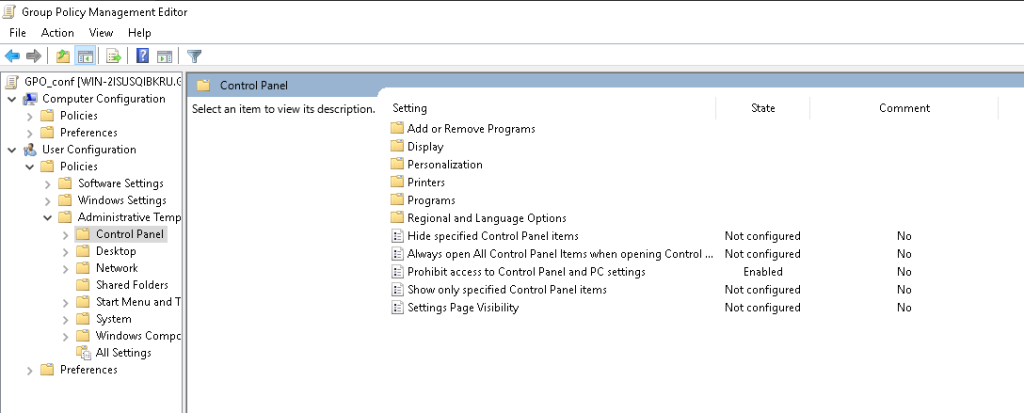The image size is (1024, 413).
Task: Click the blue question mark Help icon
Action: click(143, 56)
